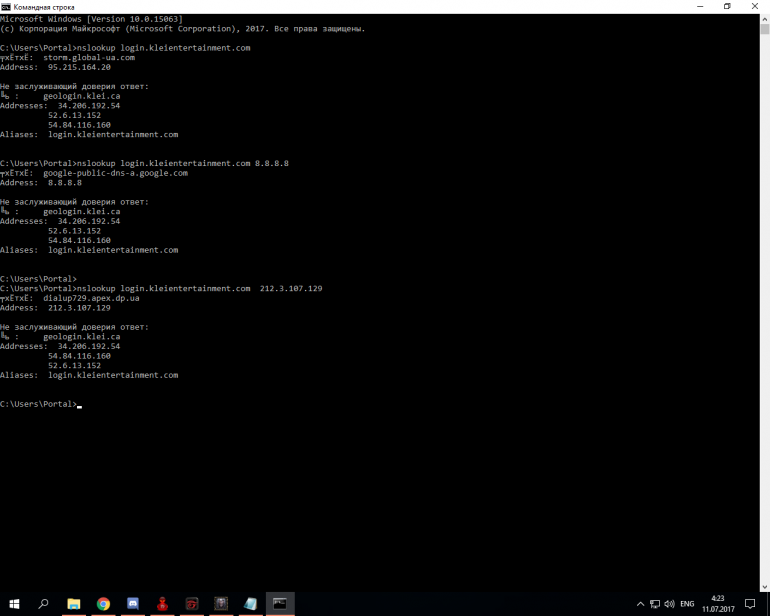Click the vertical scrollbar up arrow
The image size is (770, 616).
764,18
